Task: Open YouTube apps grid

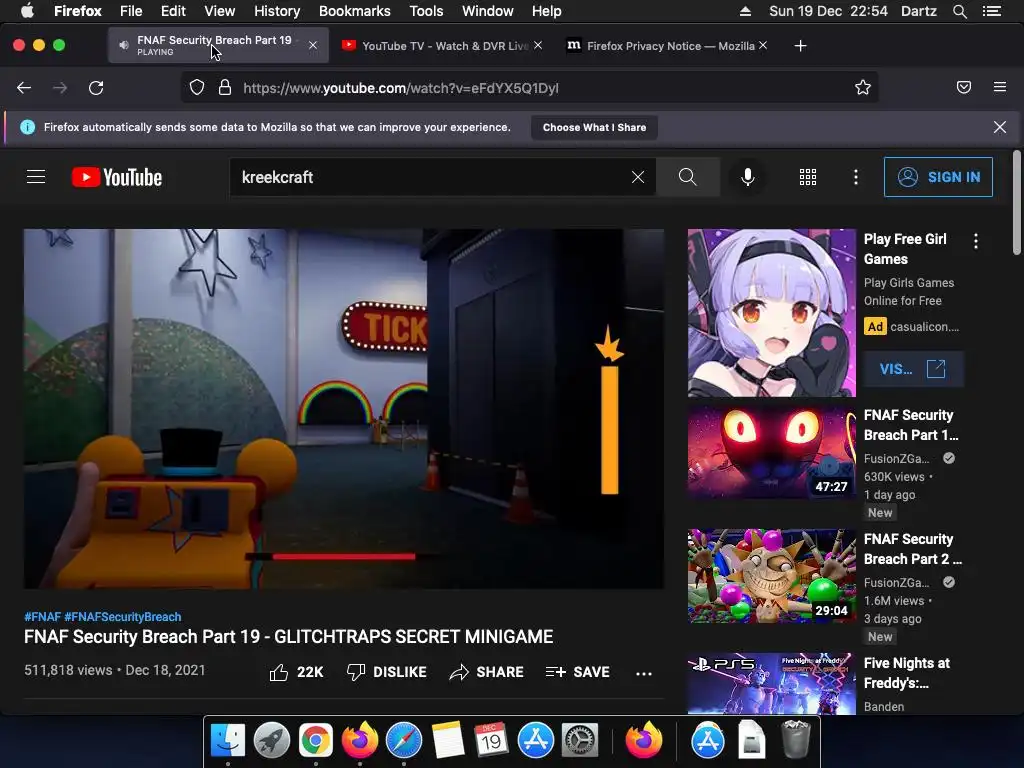Action: (808, 177)
